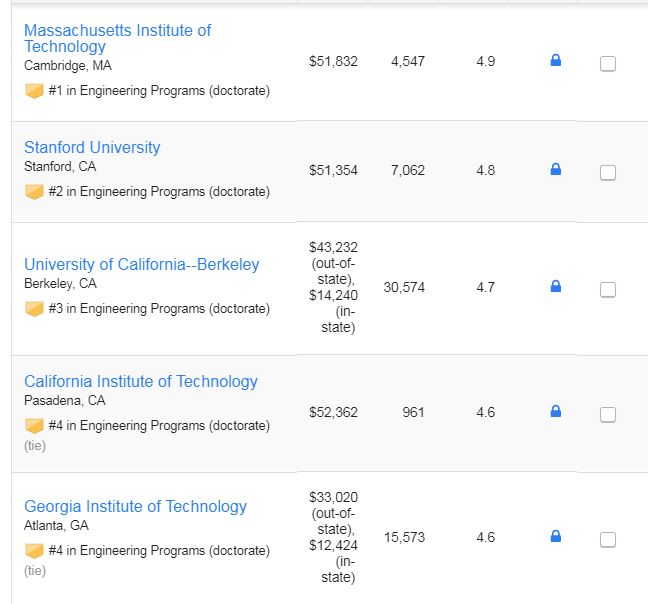This screenshot has width=648, height=604.
Task: Click Caltech's gold ranking badge icon
Action: (34, 426)
